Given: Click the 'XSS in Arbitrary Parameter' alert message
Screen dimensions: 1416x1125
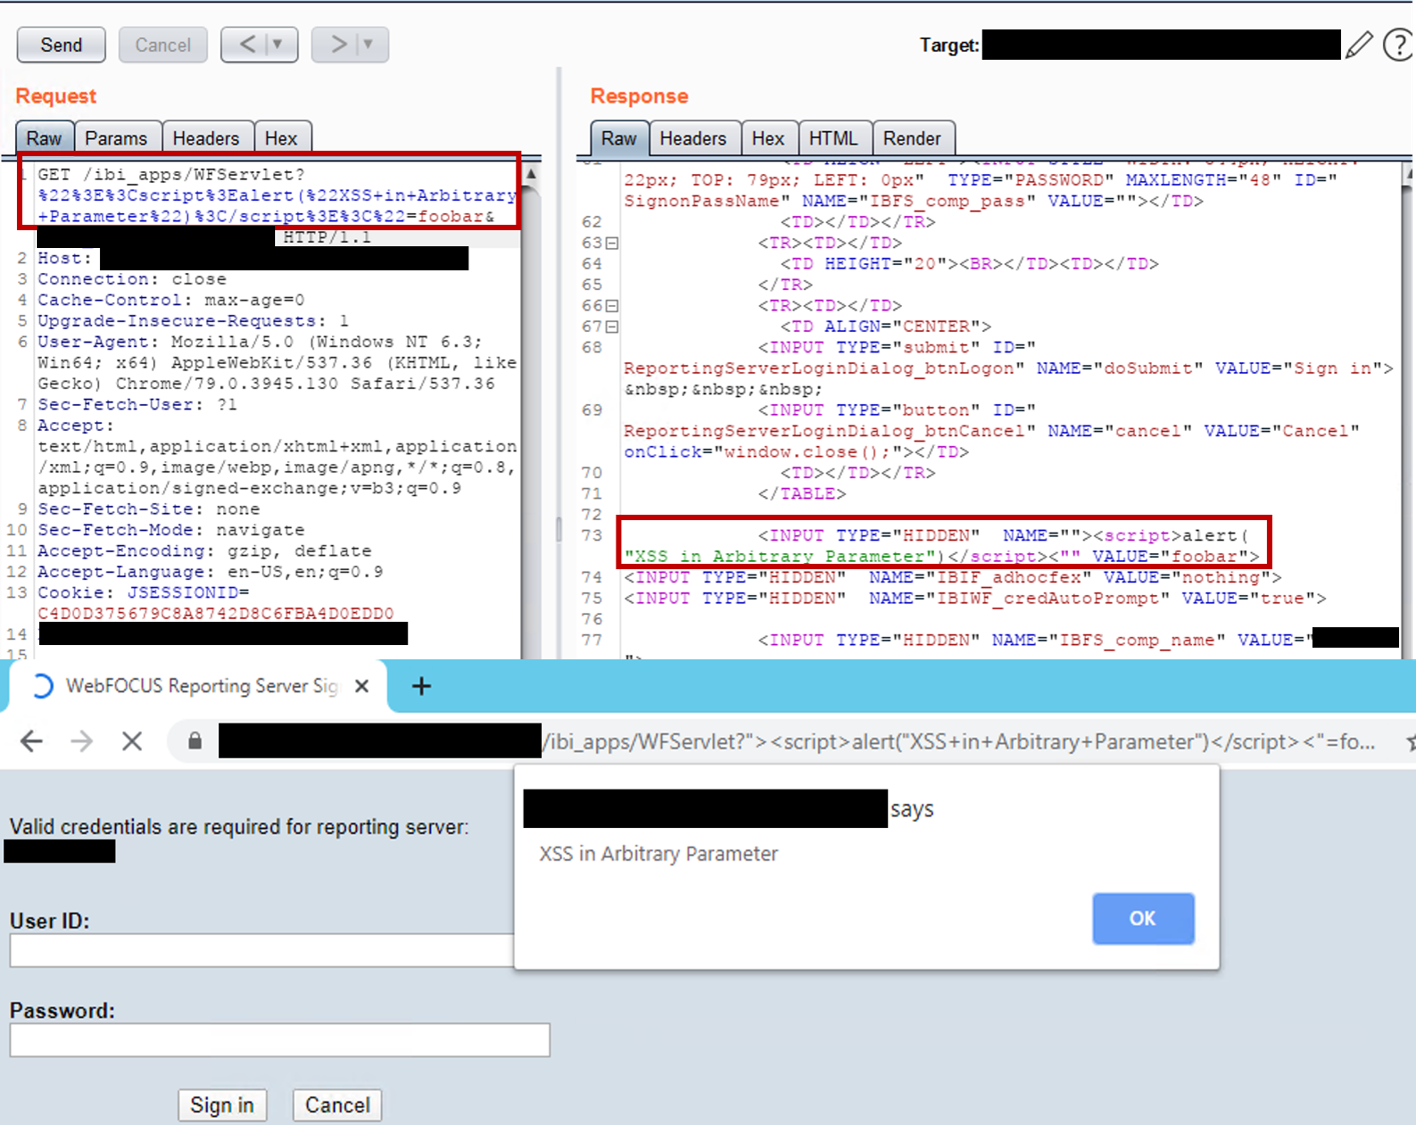Looking at the screenshot, I should [658, 854].
